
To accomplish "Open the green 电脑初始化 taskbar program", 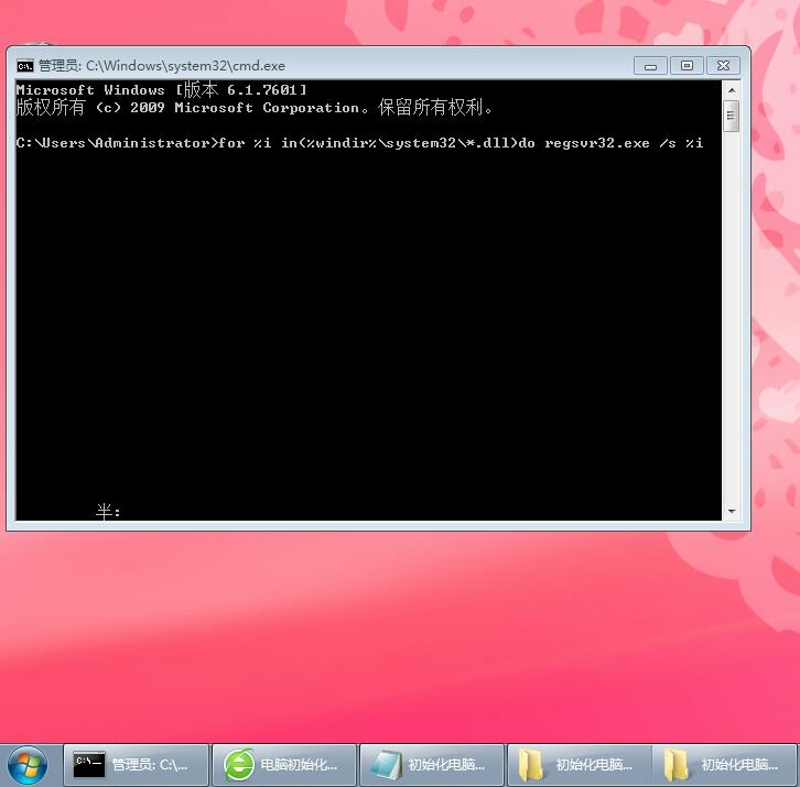I will [284, 765].
